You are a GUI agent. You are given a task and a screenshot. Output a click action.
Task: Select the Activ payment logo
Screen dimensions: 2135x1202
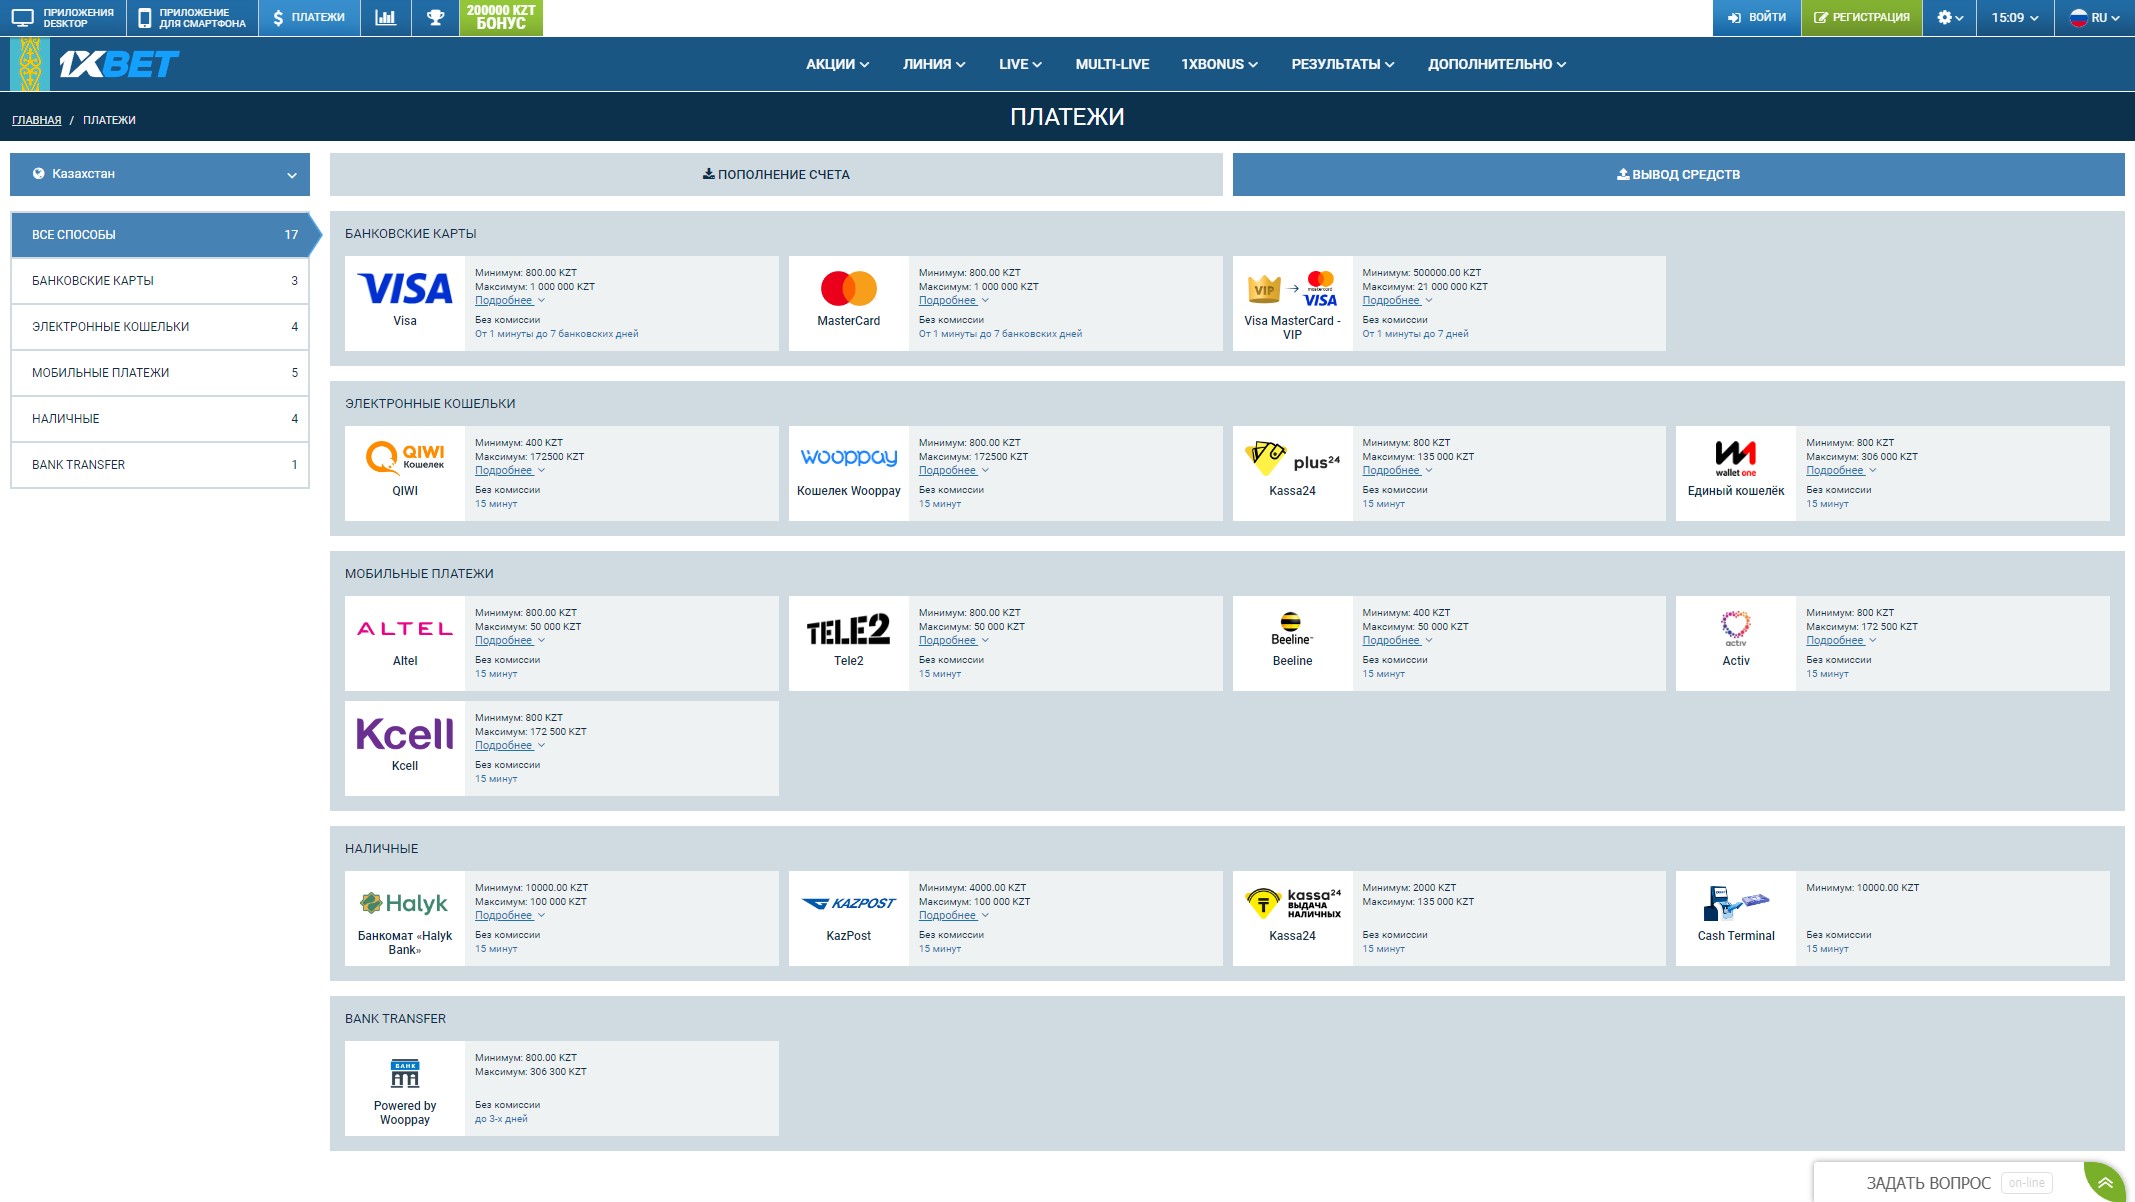pyautogui.click(x=1736, y=628)
